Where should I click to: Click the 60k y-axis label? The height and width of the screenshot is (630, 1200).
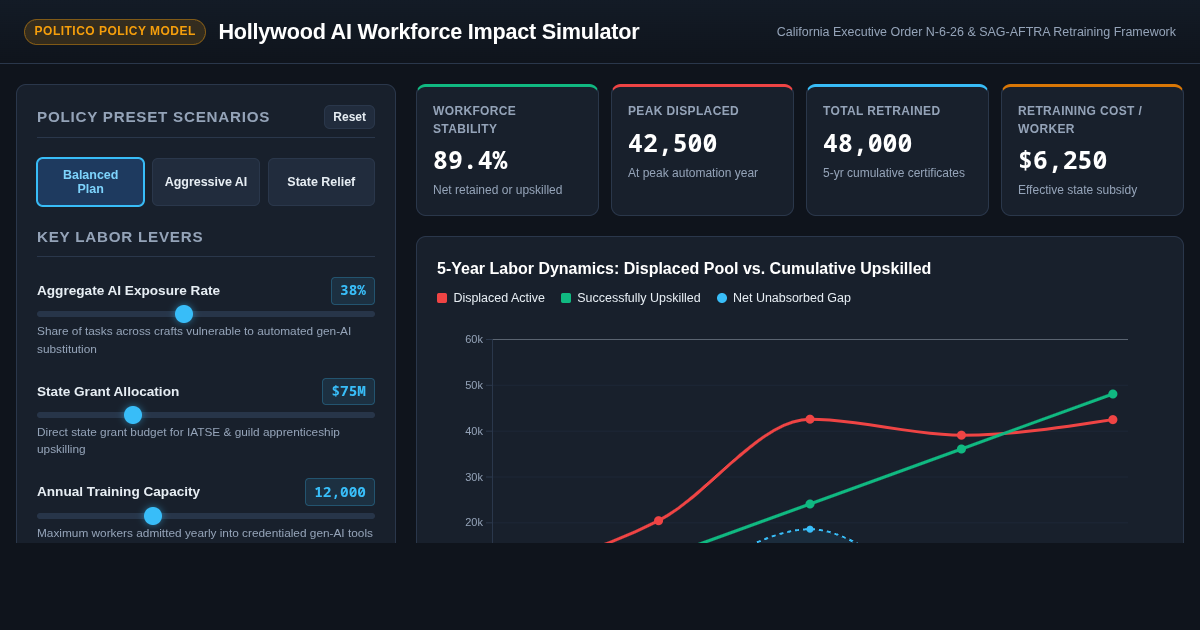point(474,339)
